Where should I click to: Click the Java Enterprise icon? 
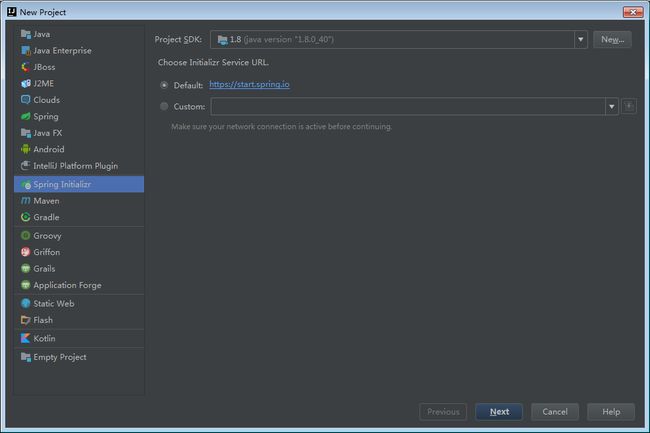(x=26, y=51)
